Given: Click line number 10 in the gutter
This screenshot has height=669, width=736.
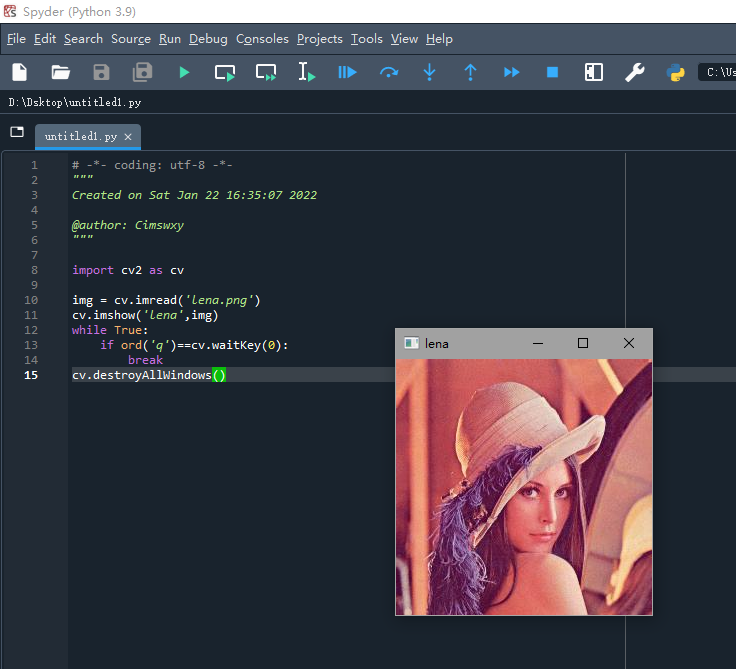Looking at the screenshot, I should pyautogui.click(x=31, y=300).
